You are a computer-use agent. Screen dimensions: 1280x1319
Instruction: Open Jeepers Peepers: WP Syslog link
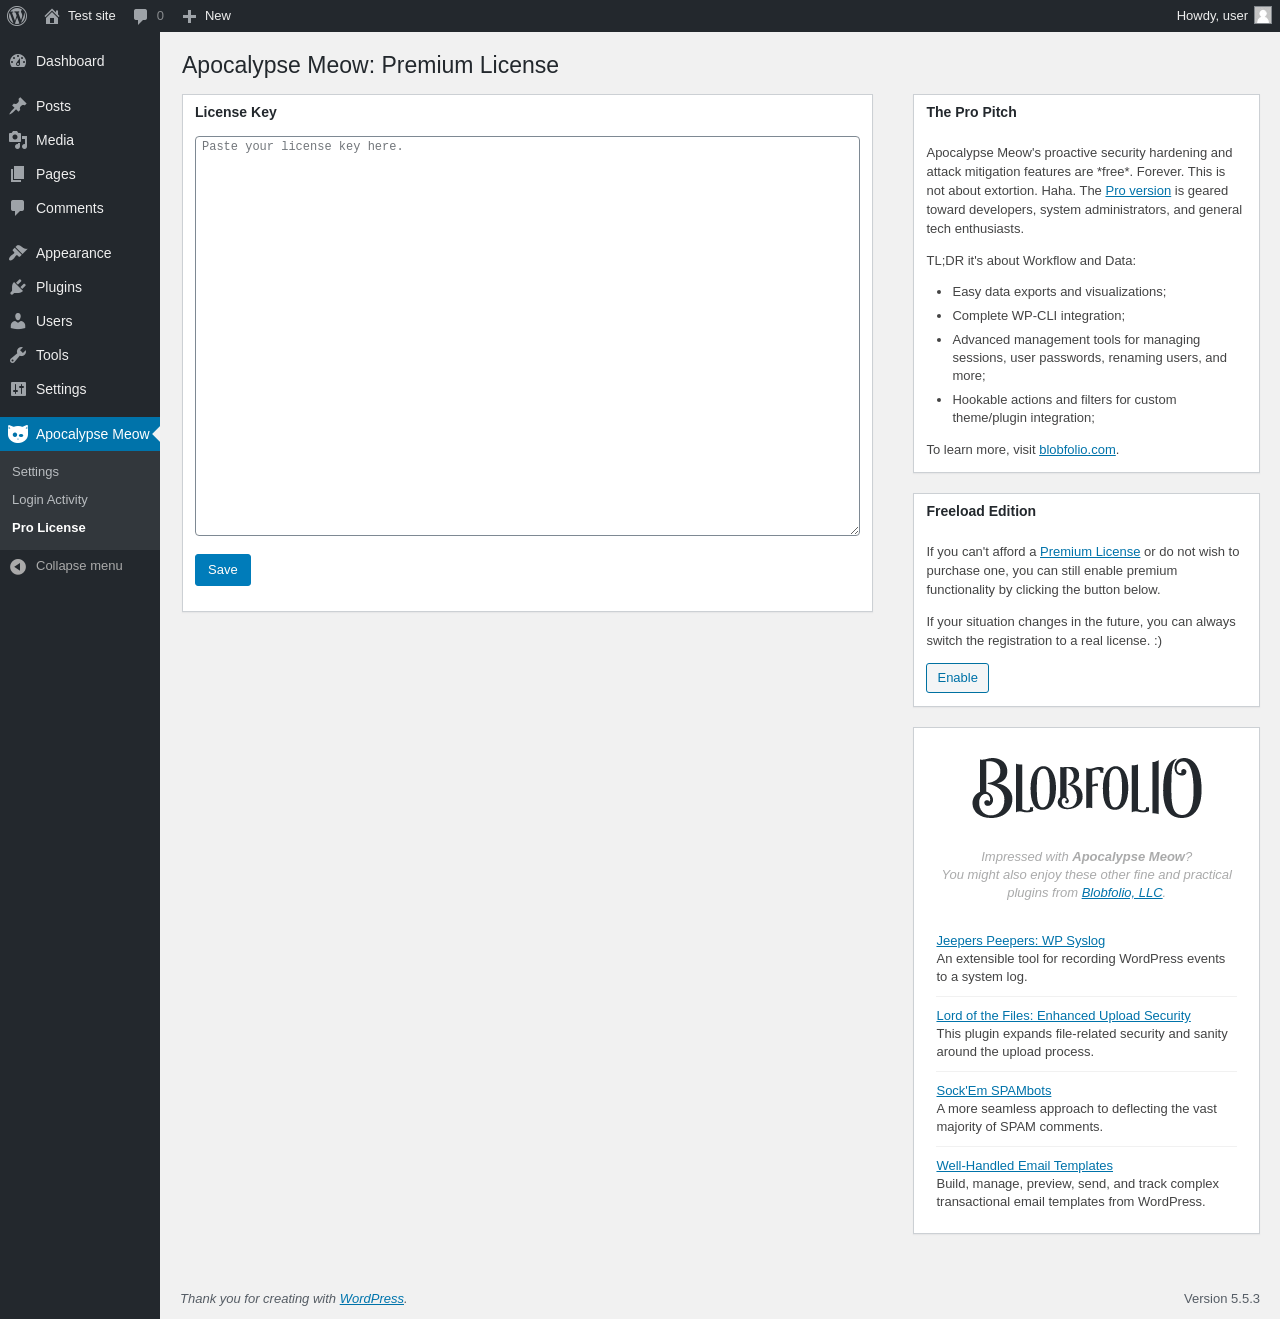[x=1020, y=941]
